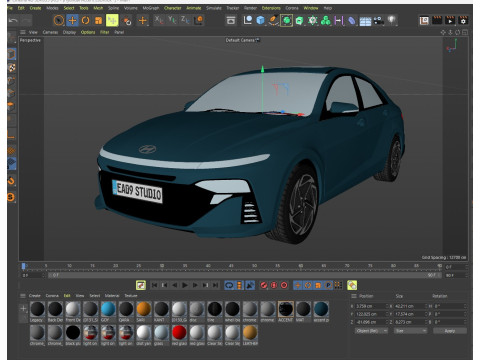Viewport: 480px width, 360px height.
Task: Open viewport Filter menu
Action: pos(105,32)
